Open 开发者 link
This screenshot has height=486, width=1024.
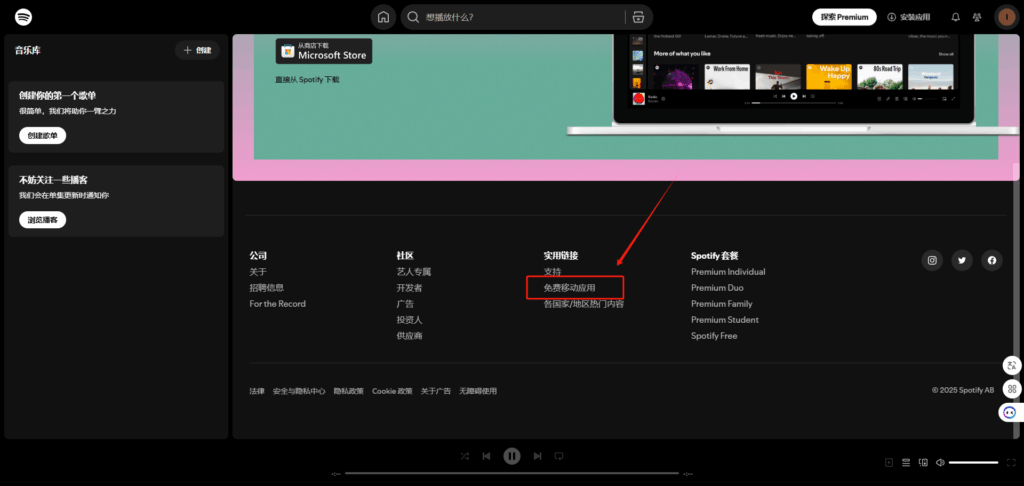tap(409, 288)
